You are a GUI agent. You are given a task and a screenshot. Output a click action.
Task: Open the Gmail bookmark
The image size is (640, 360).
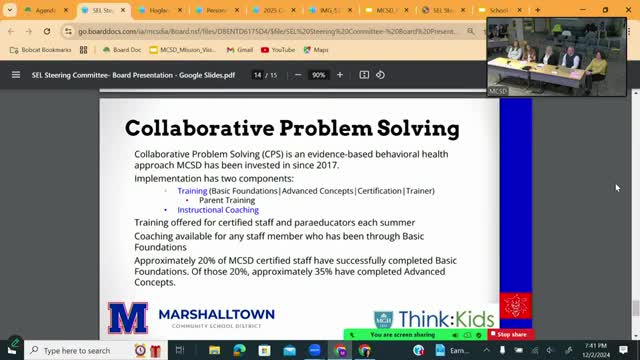click(240, 50)
